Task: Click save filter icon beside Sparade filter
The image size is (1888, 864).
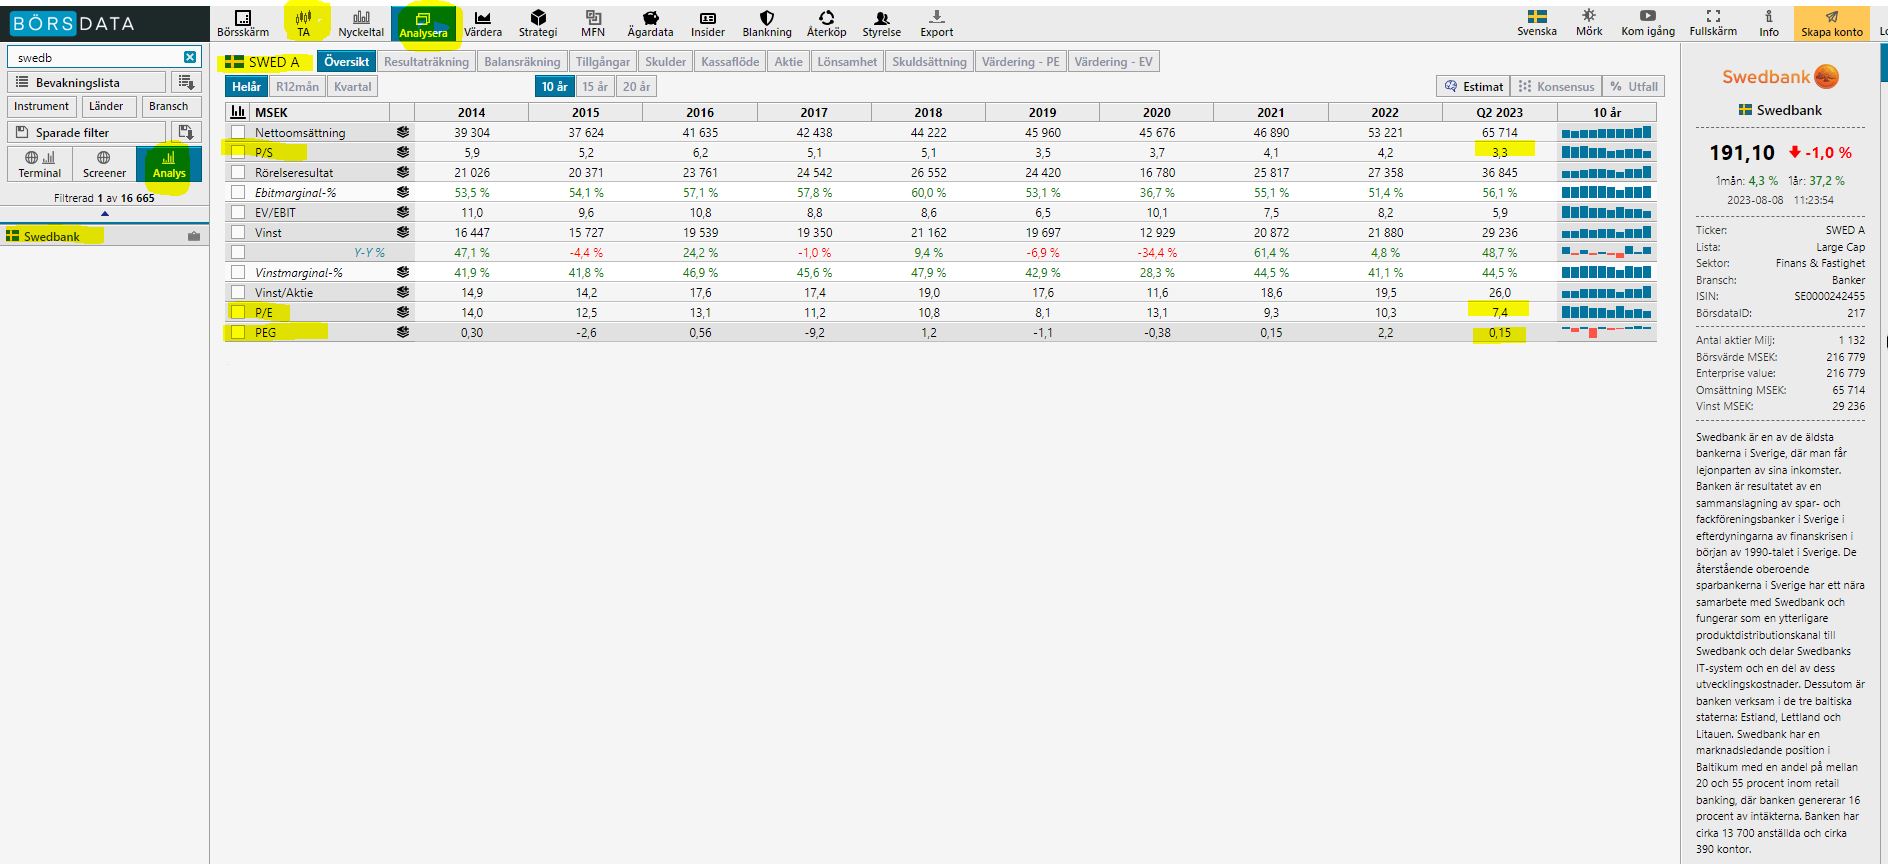Action: point(186,132)
